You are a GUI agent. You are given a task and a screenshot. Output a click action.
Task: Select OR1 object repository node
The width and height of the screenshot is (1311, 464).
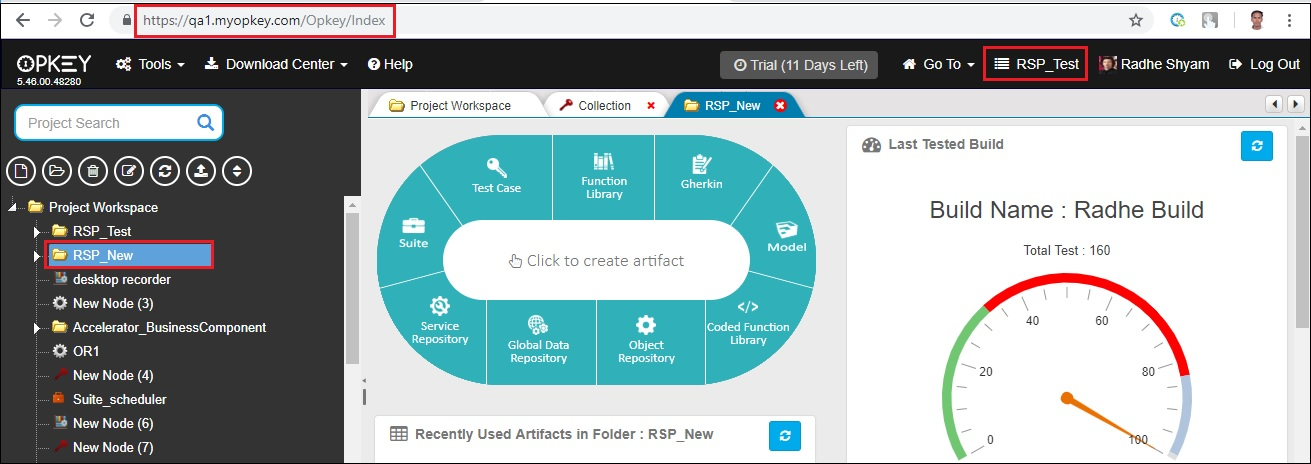tap(75, 351)
